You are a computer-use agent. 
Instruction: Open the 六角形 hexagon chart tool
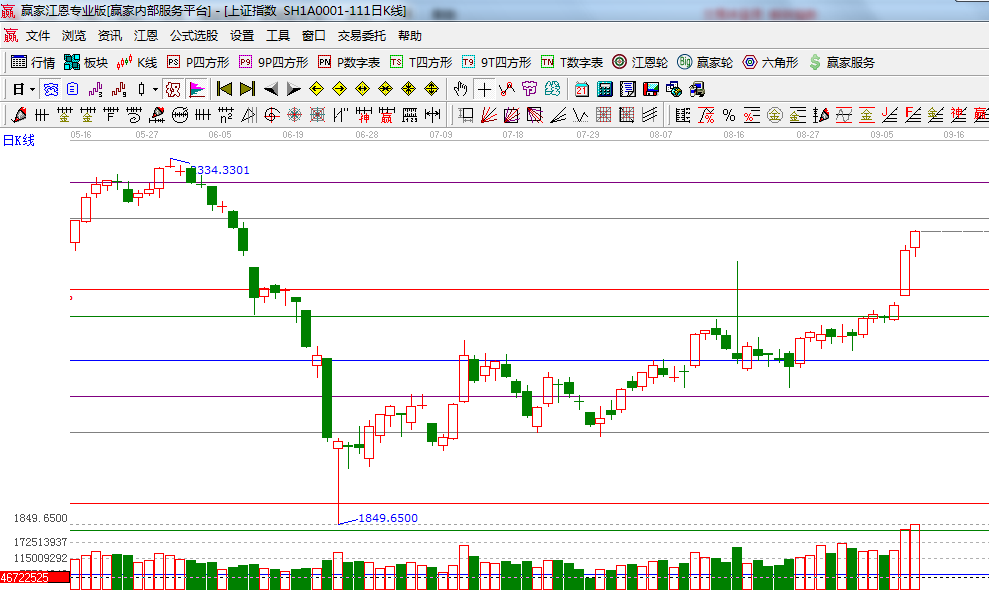tap(770, 62)
